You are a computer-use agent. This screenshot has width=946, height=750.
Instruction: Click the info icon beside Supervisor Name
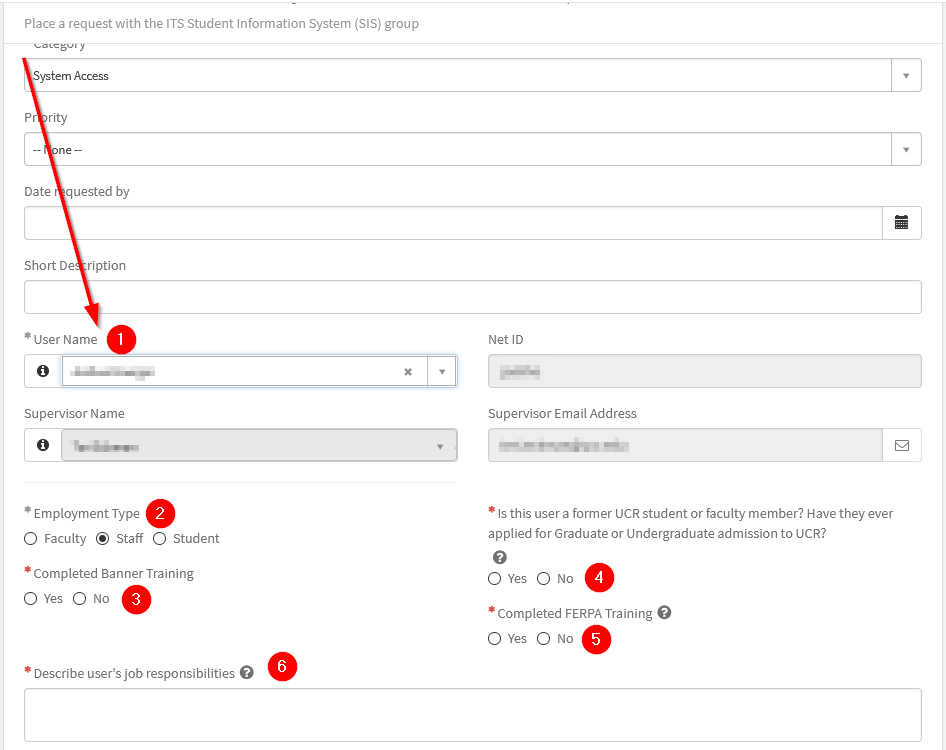43,445
